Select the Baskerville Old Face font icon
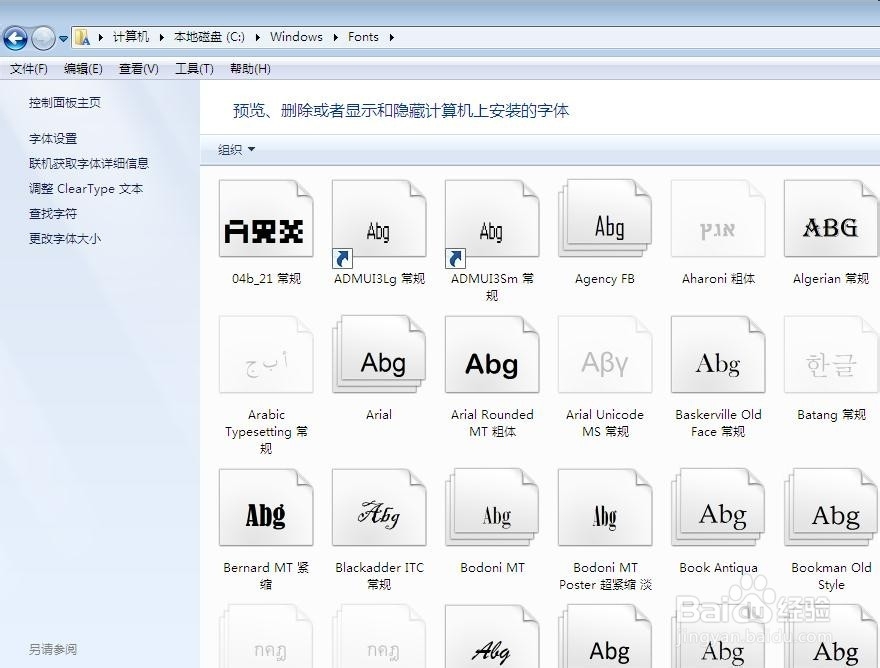880x668 pixels. click(718, 355)
